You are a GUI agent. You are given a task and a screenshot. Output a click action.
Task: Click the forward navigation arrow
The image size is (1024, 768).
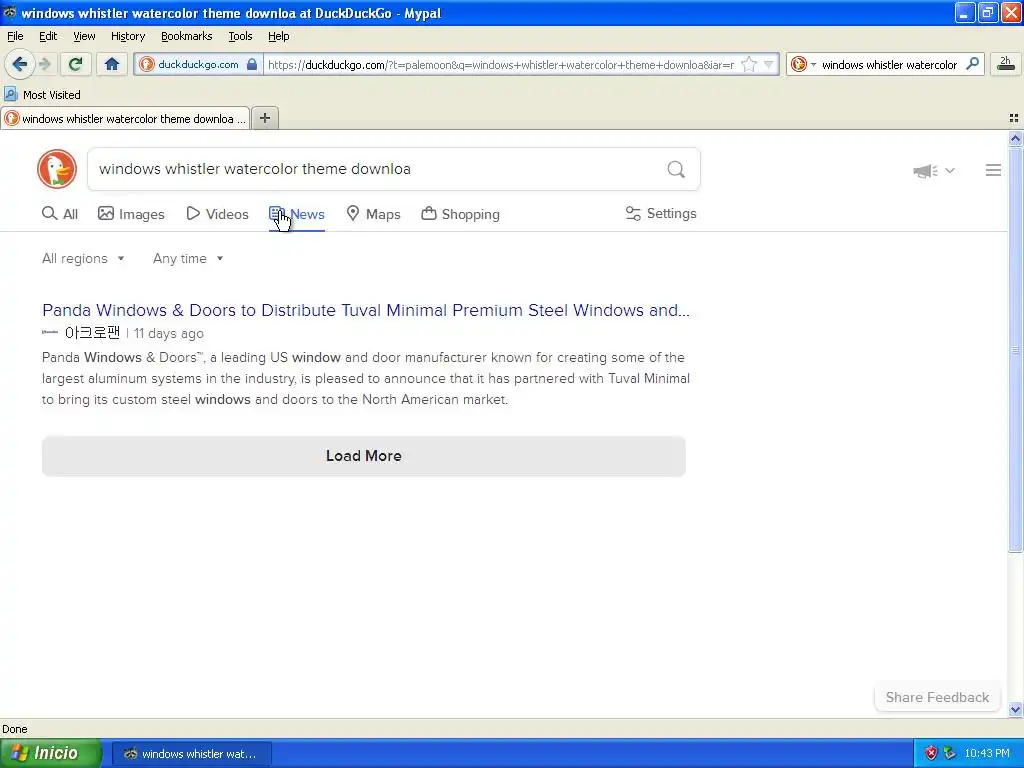click(44, 64)
